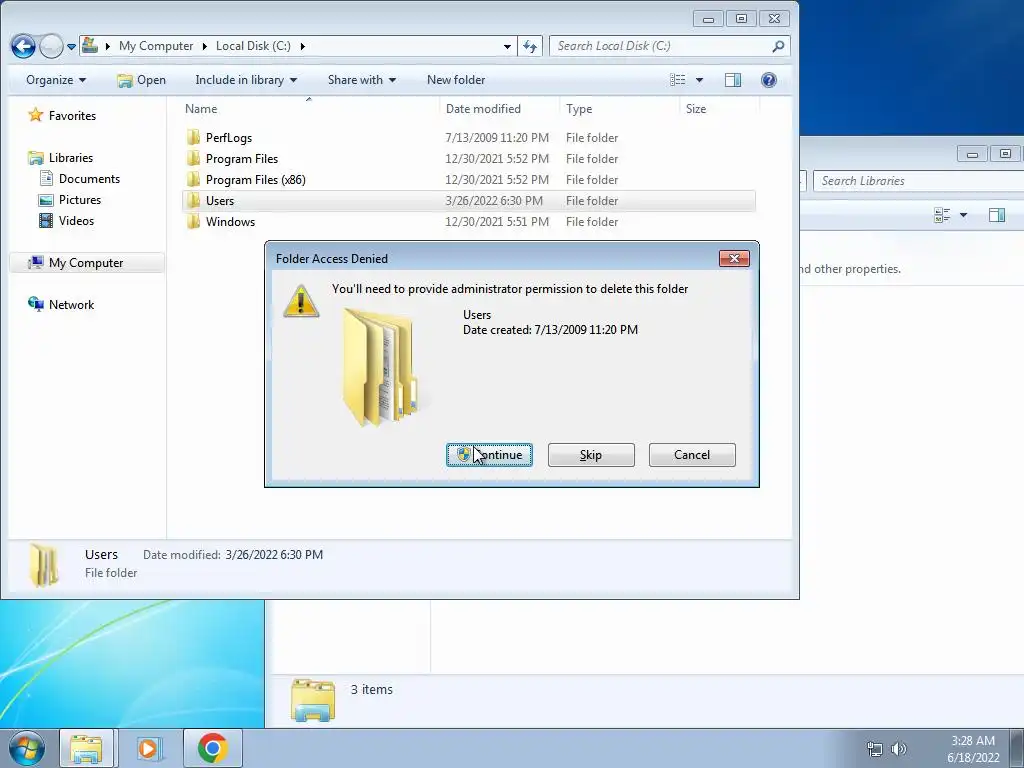
Task: Click the volume speaker tray icon
Action: 899,749
